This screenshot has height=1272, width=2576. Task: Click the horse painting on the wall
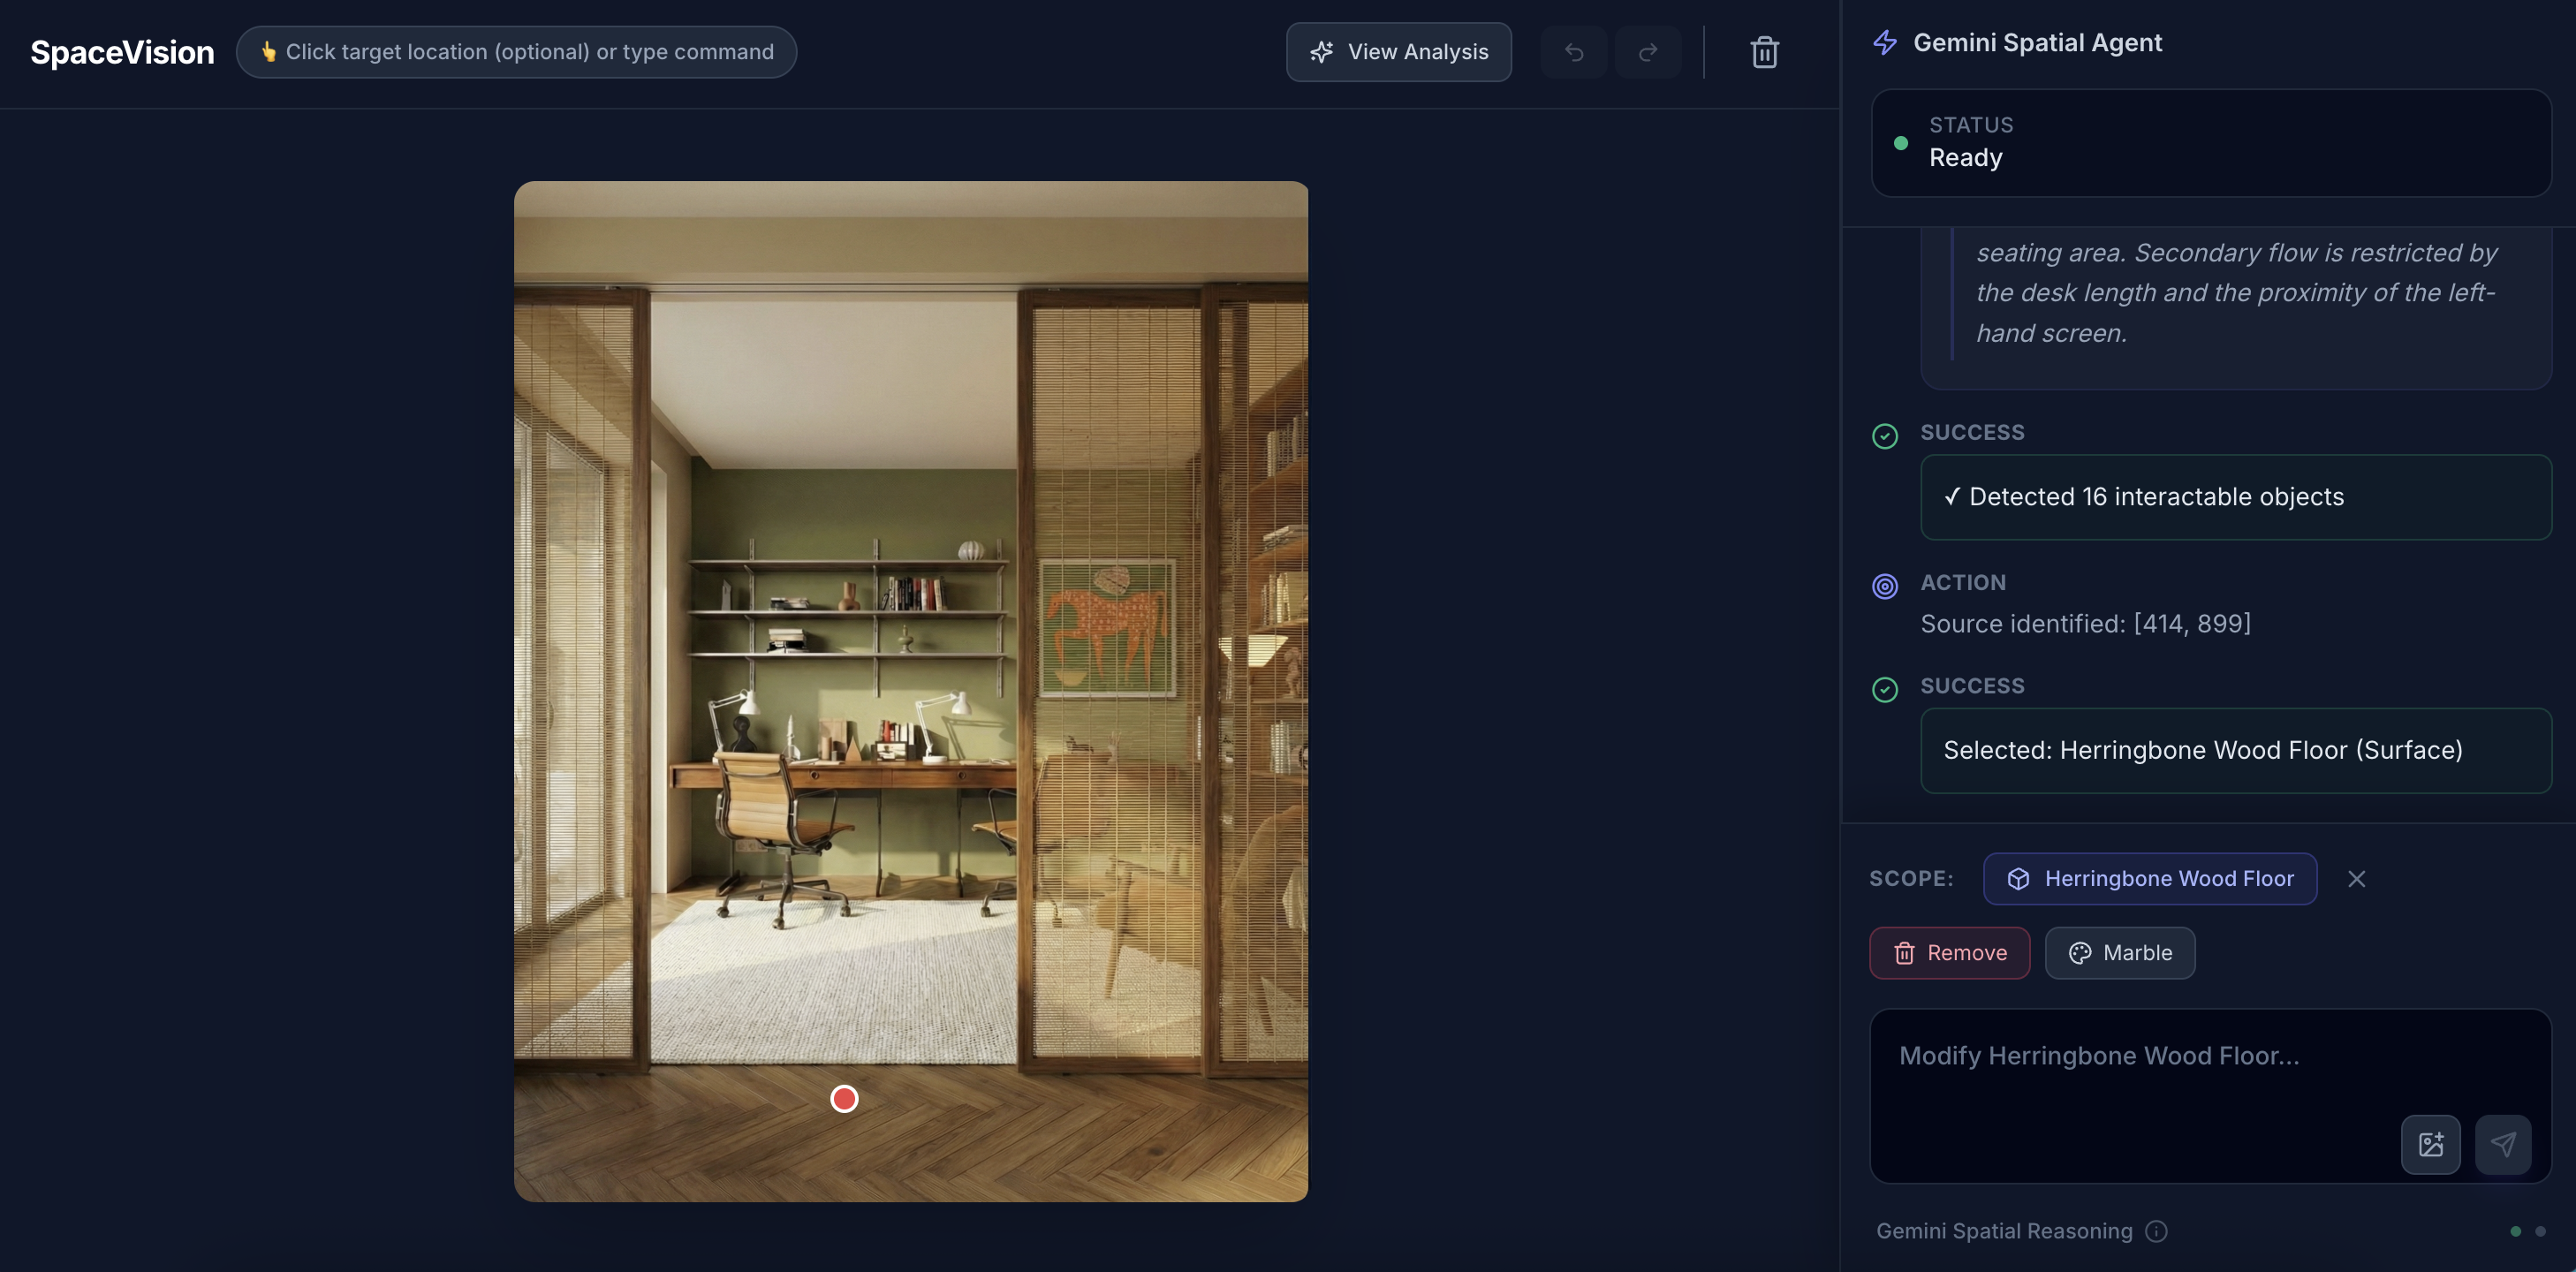(1106, 627)
